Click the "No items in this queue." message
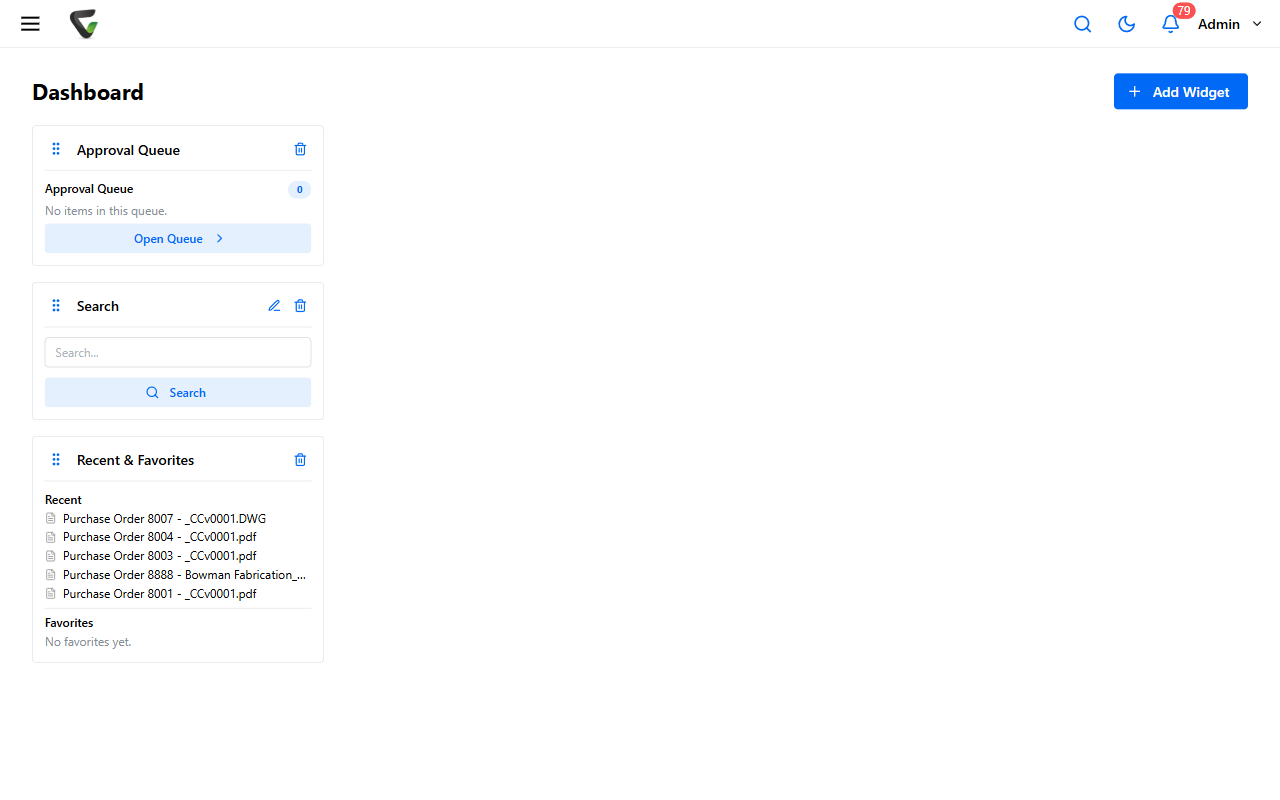 (106, 211)
